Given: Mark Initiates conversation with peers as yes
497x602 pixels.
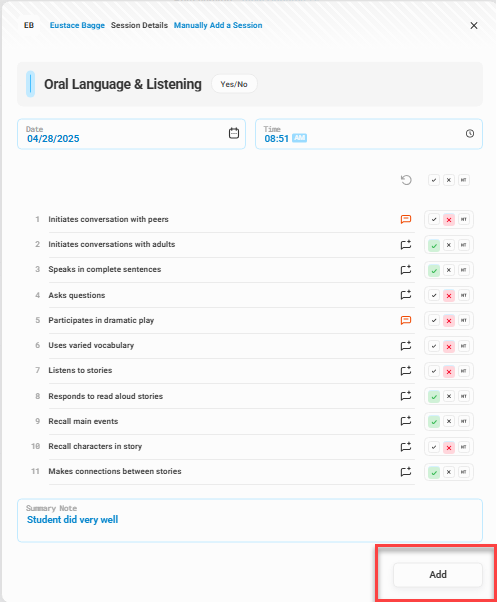Looking at the screenshot, I should pos(434,220).
